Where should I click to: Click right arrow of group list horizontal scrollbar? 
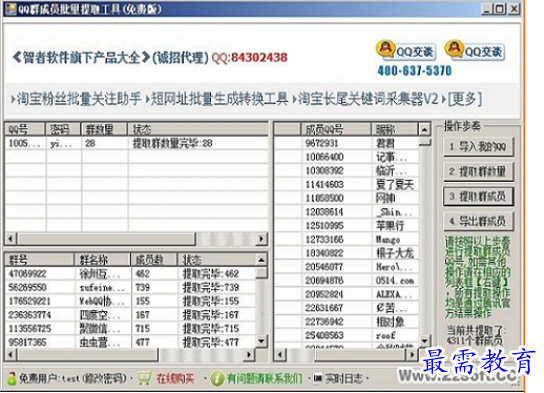click(x=249, y=354)
